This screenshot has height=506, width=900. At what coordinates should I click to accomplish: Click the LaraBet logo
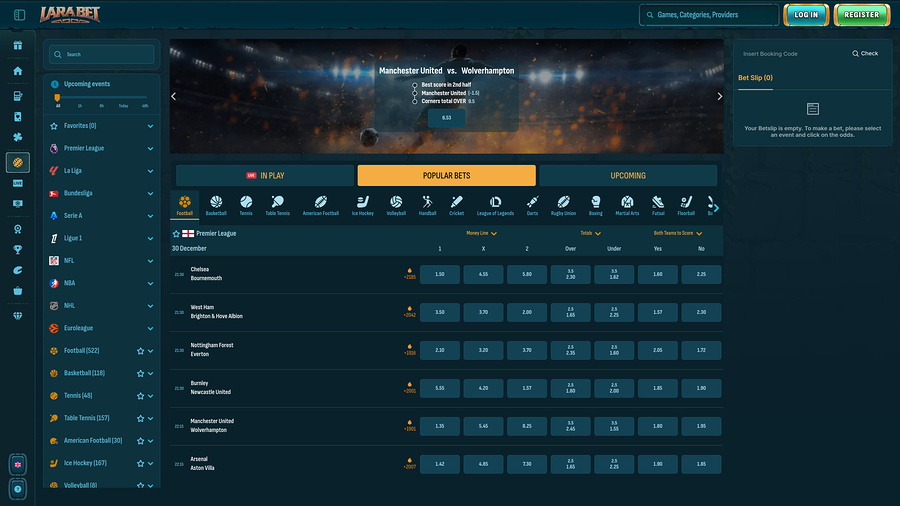pos(70,14)
